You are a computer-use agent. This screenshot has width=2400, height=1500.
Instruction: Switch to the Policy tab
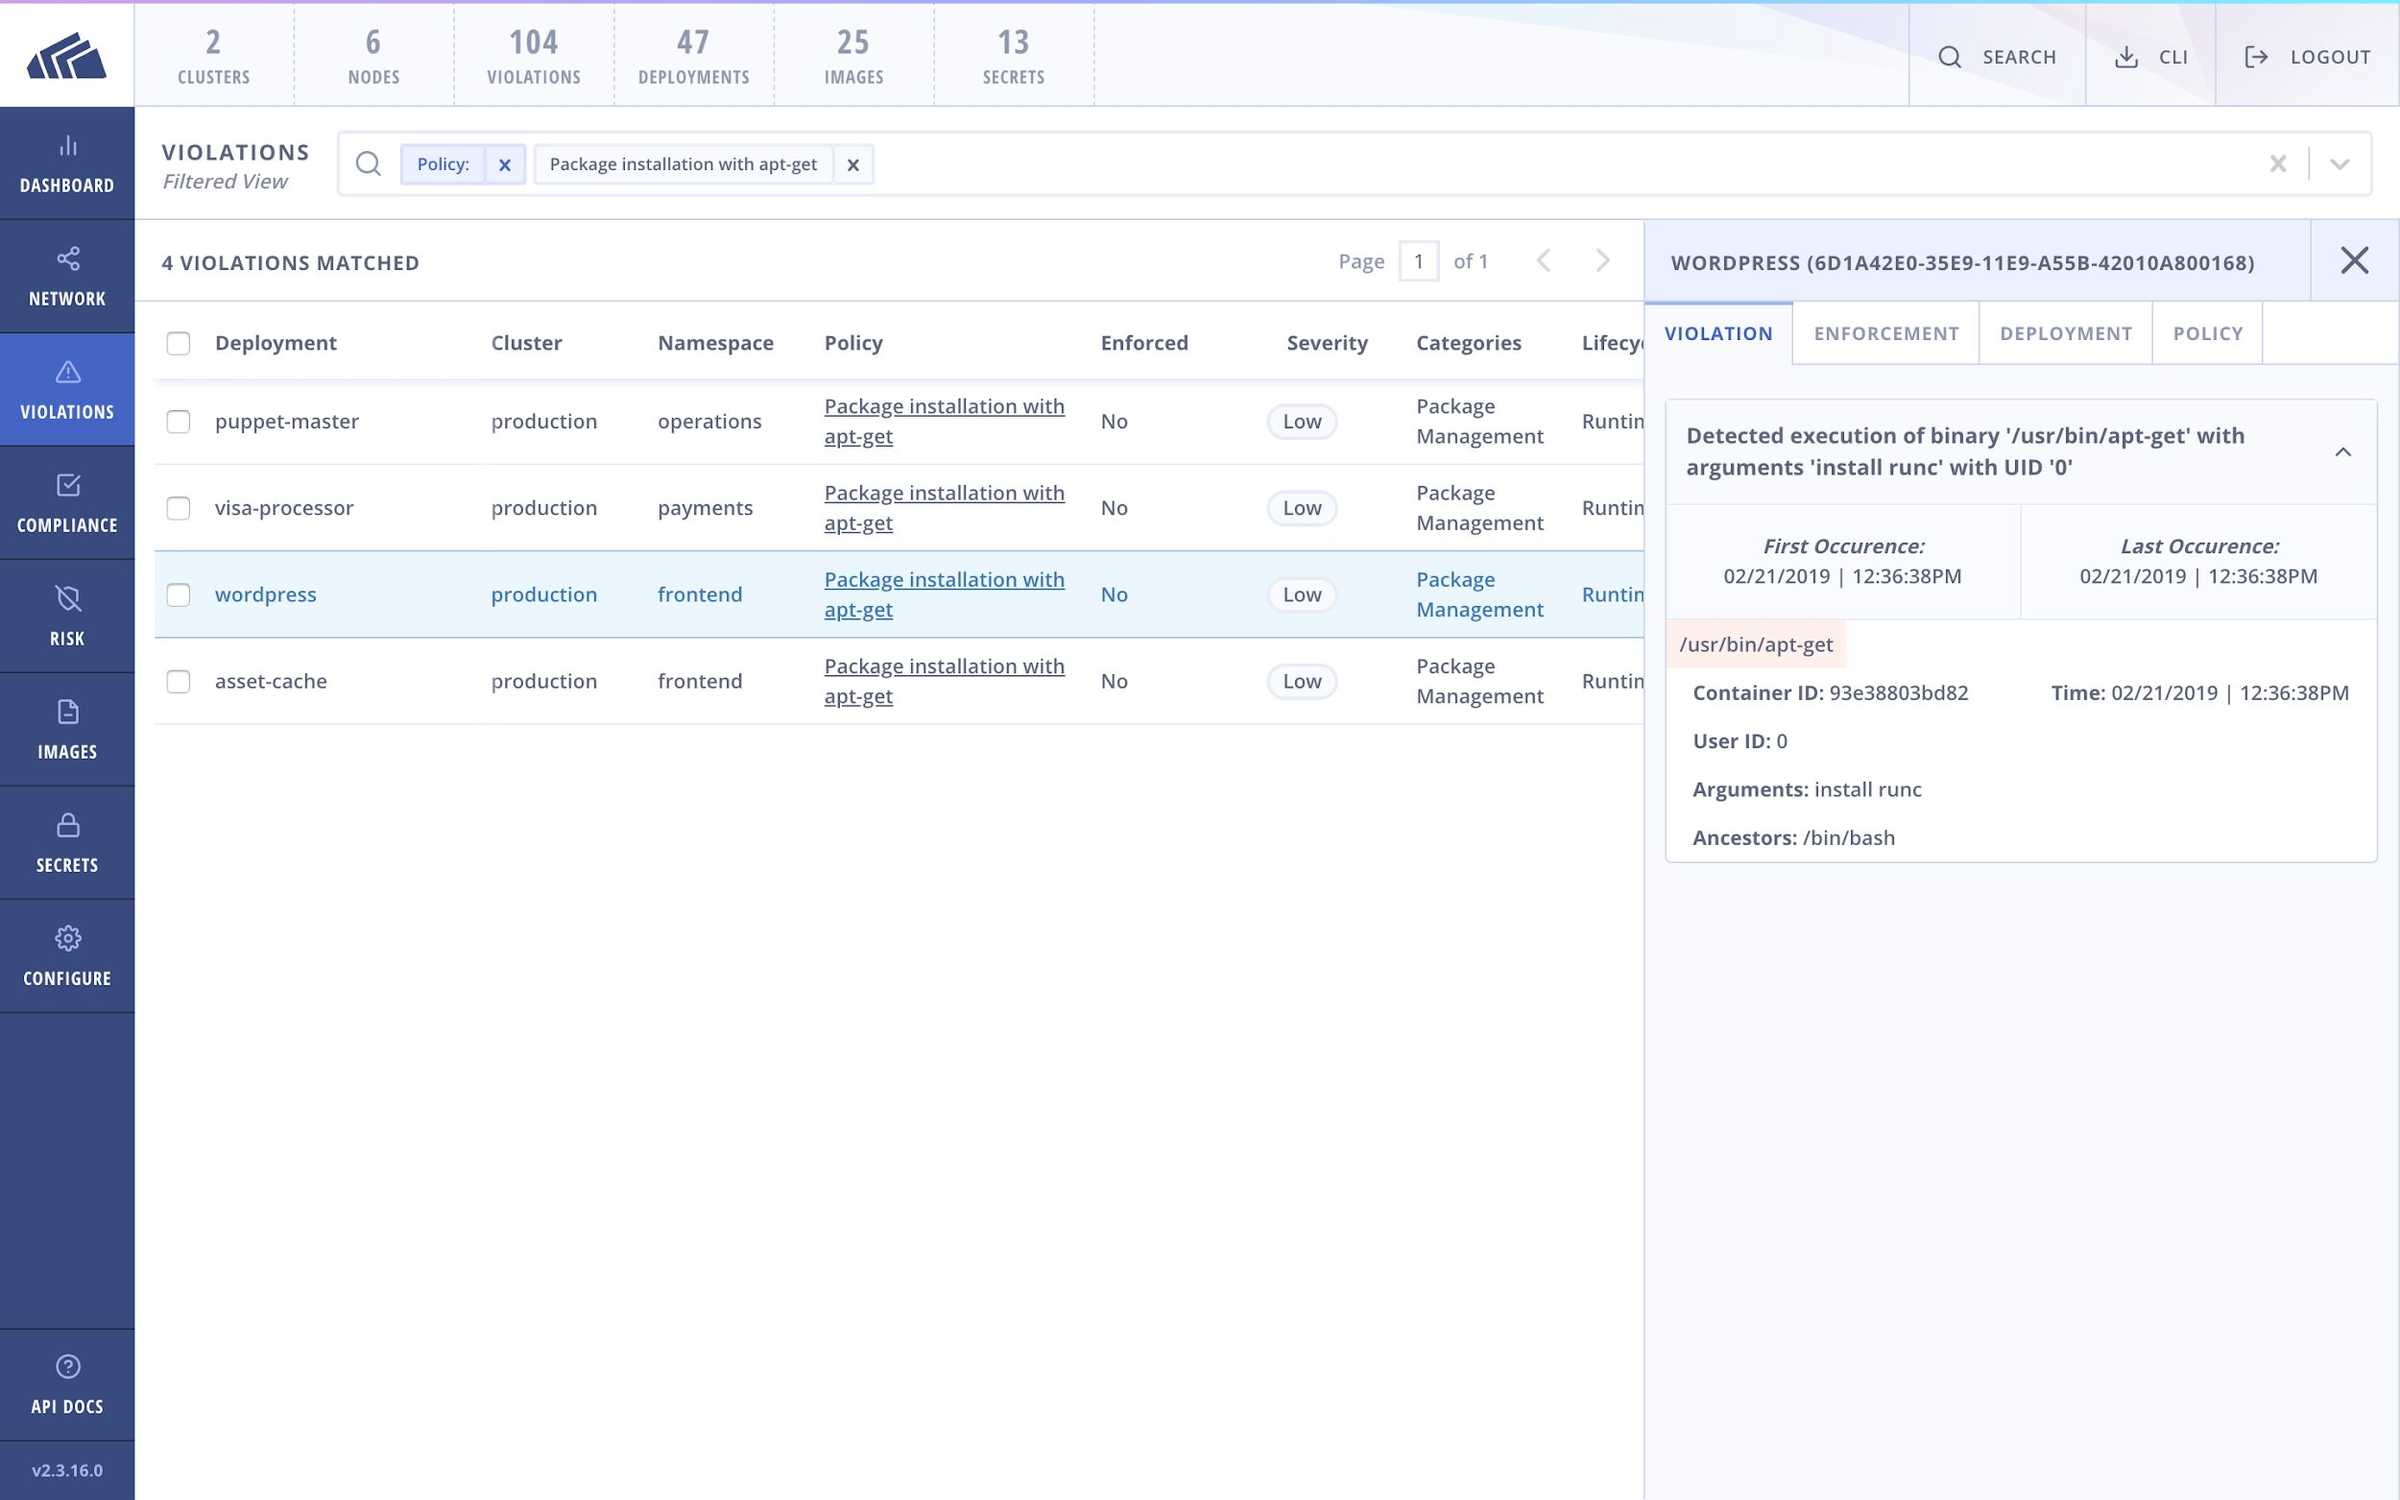point(2206,334)
